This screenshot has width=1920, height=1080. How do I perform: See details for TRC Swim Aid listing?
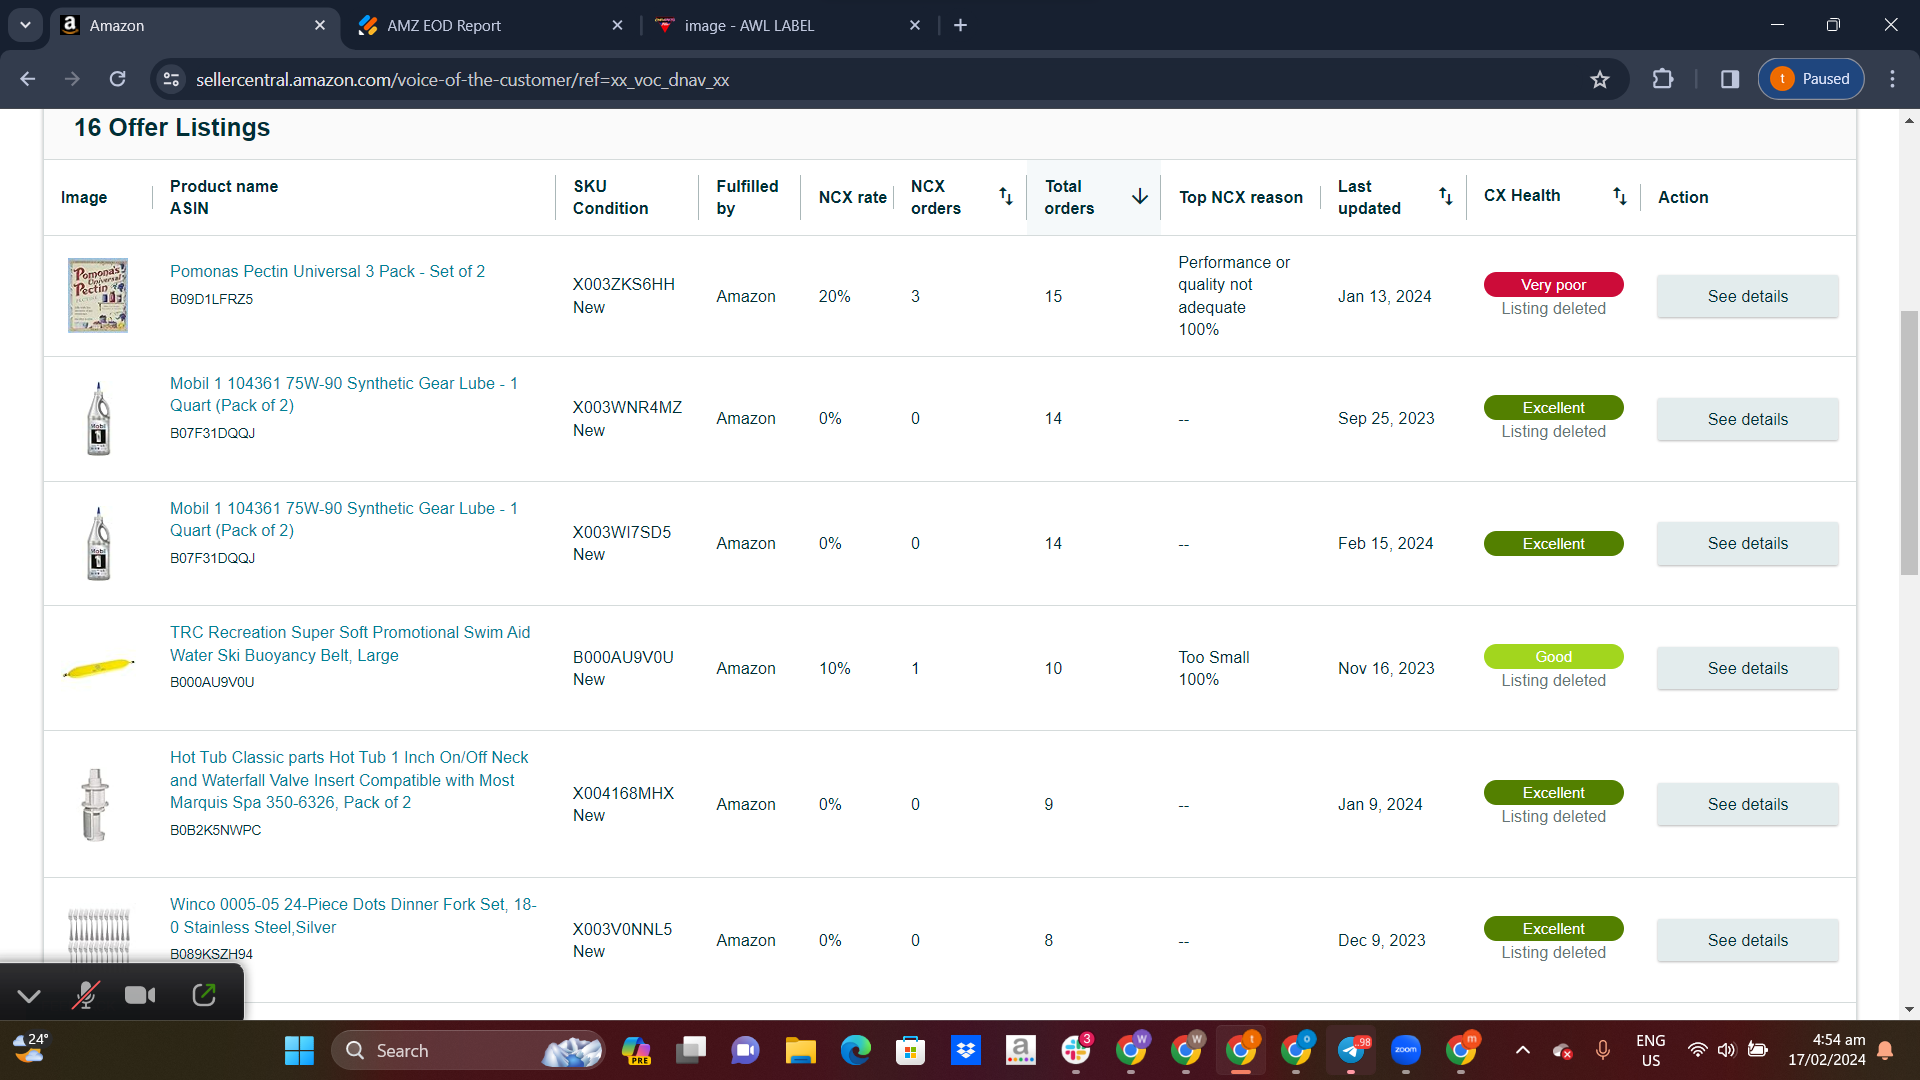[x=1747, y=668]
